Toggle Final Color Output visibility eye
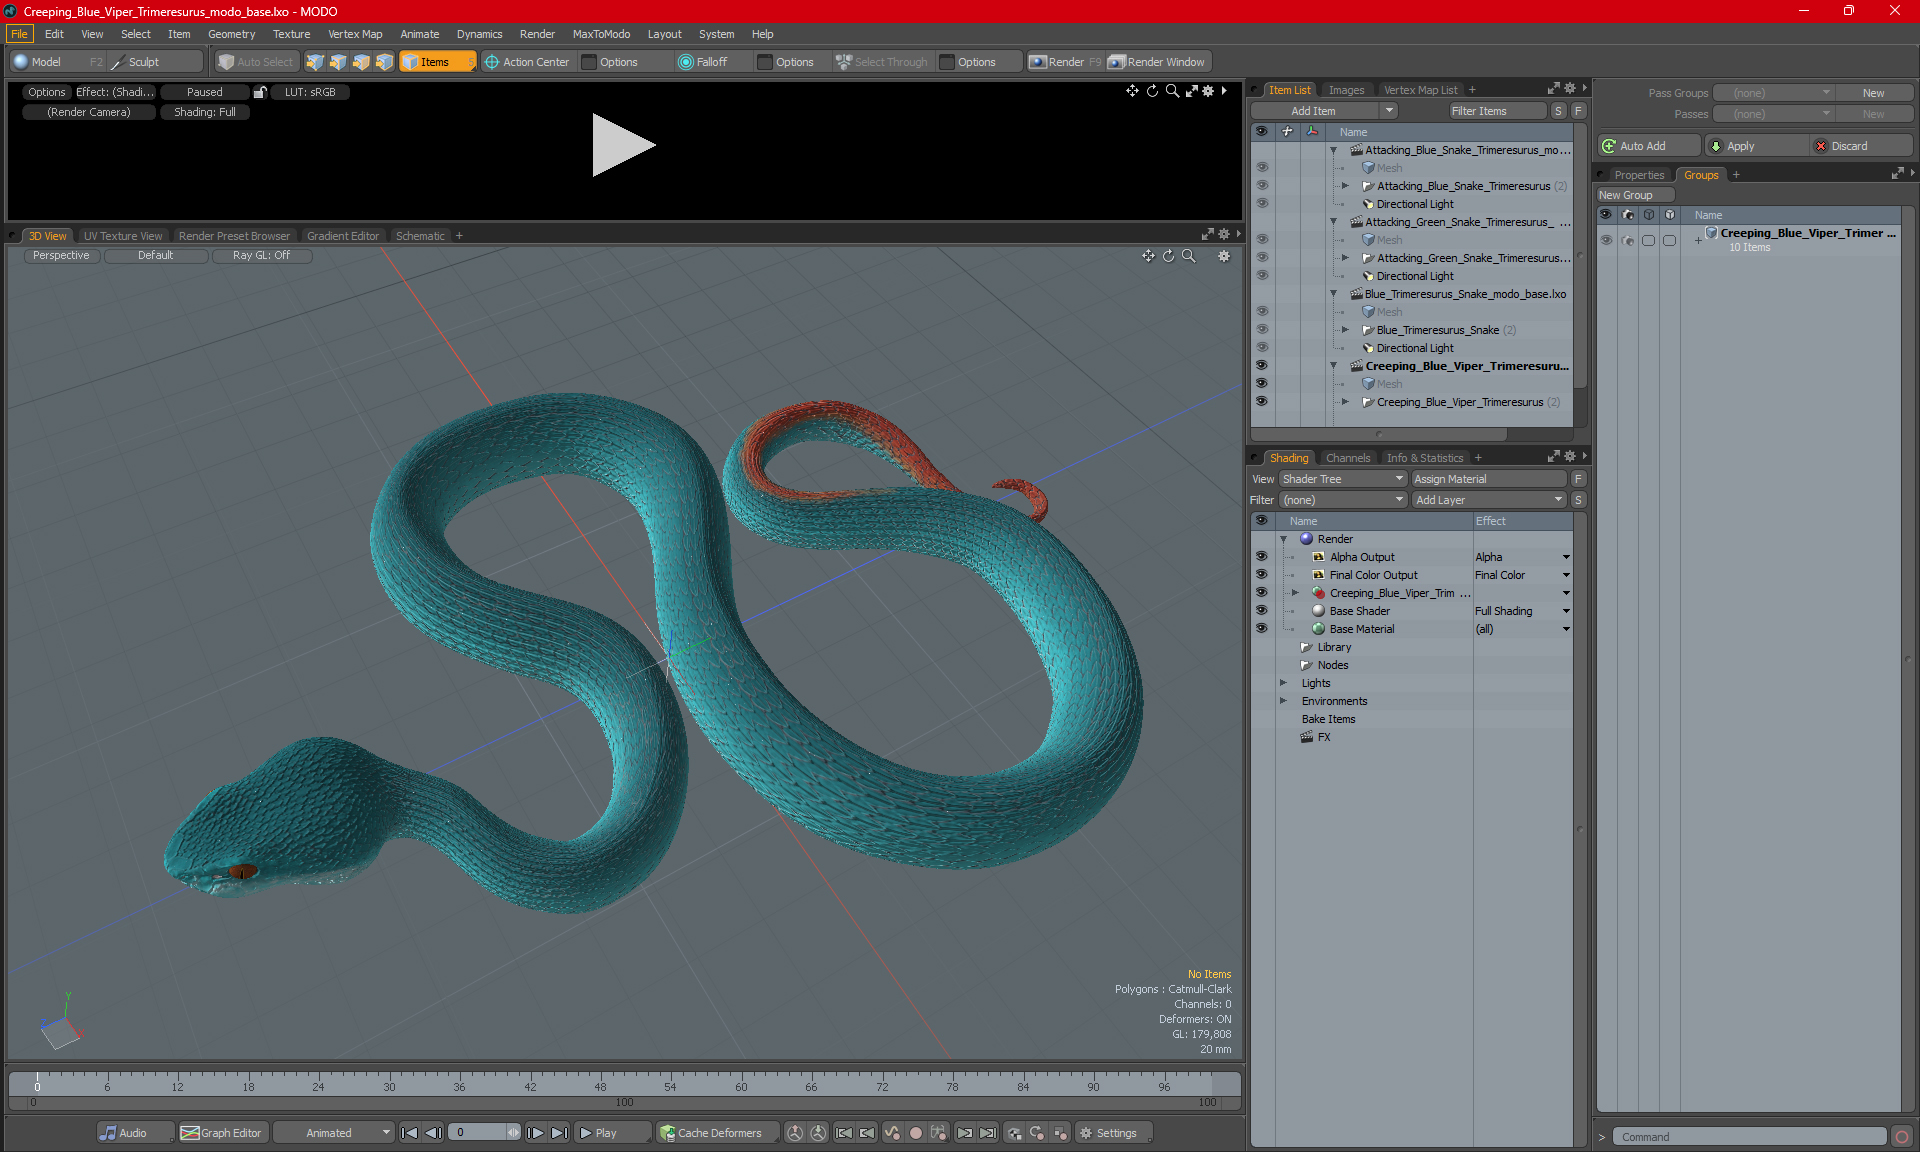This screenshot has width=1920, height=1152. pos(1261,575)
